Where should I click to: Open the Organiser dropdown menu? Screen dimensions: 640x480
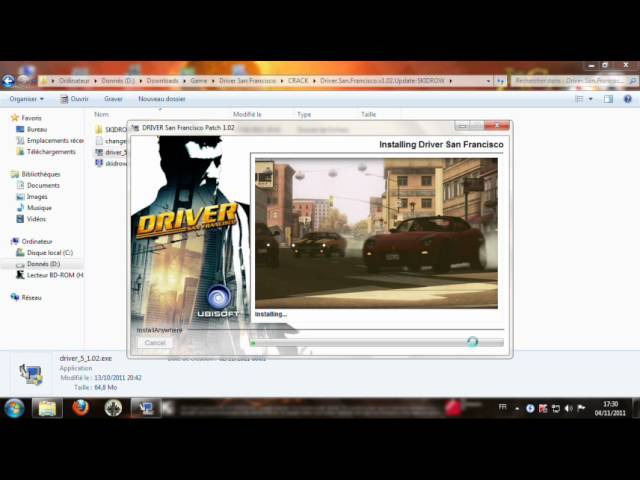click(x=27, y=99)
